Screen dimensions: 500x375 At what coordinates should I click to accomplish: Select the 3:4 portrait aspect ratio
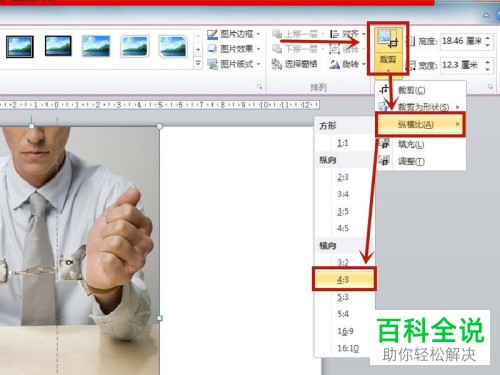coord(345,194)
